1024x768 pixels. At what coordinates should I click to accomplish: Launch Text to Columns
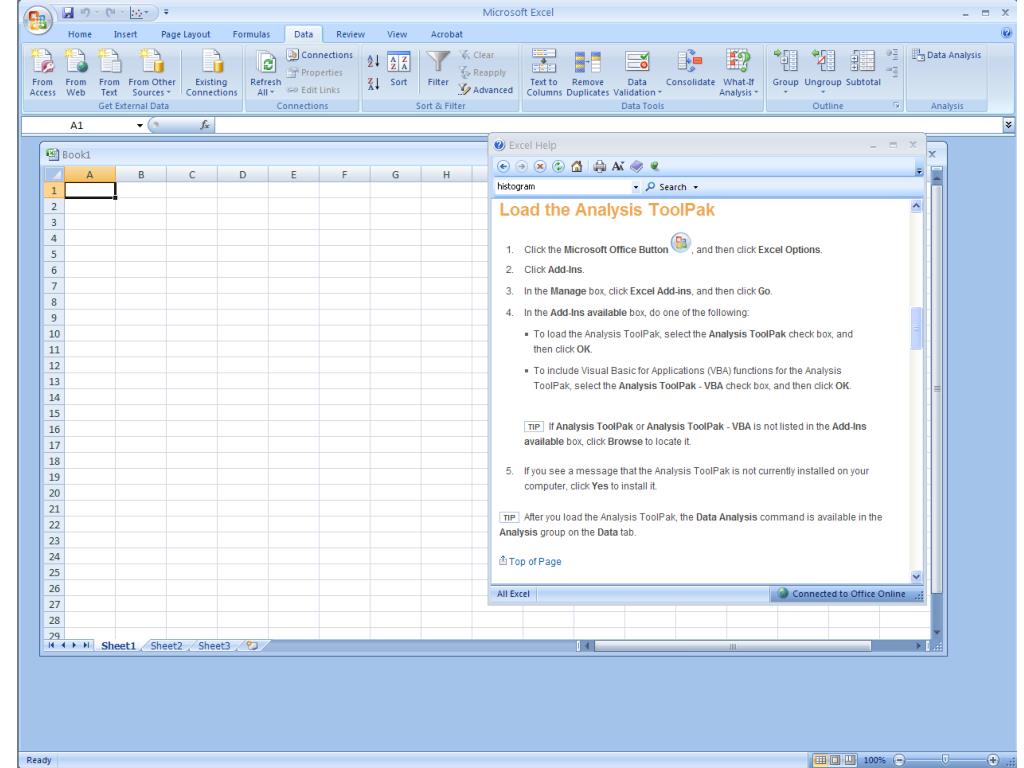[544, 72]
